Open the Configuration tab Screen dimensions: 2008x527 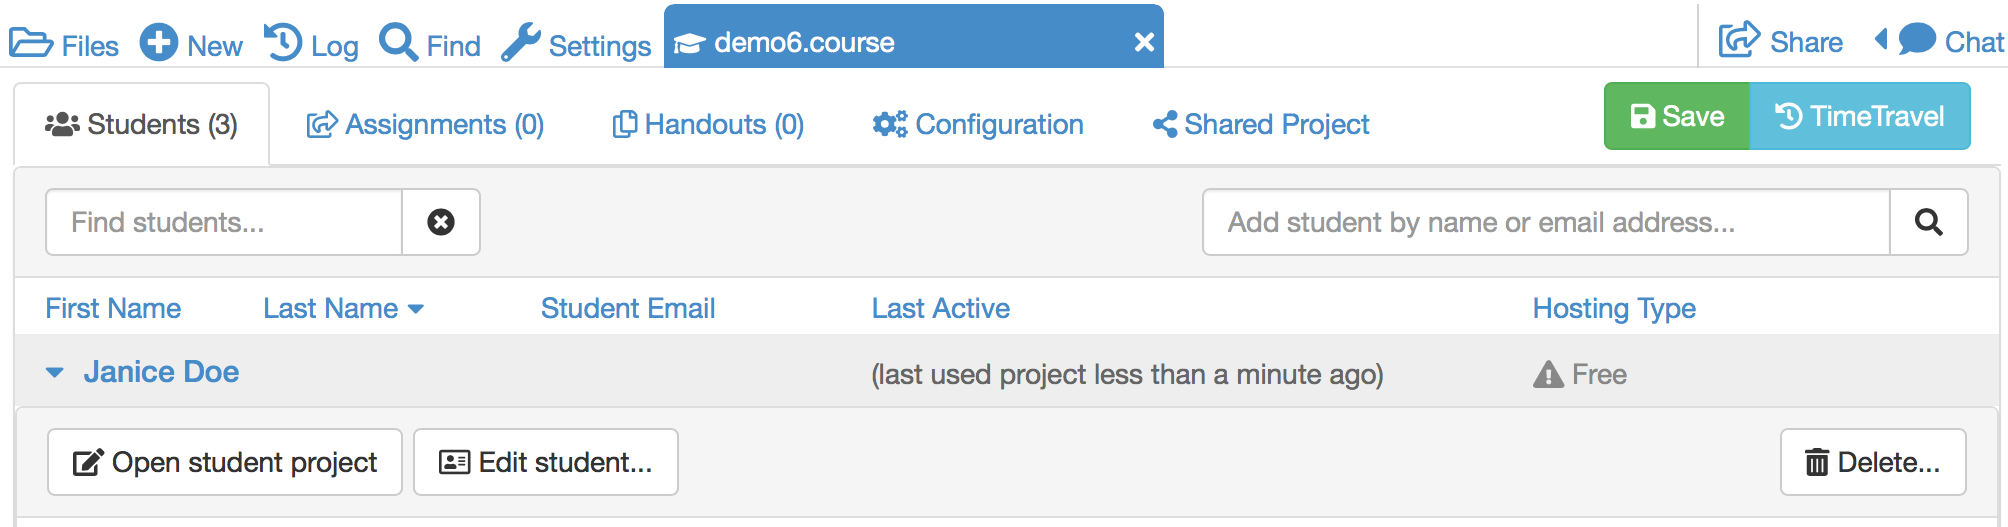977,124
